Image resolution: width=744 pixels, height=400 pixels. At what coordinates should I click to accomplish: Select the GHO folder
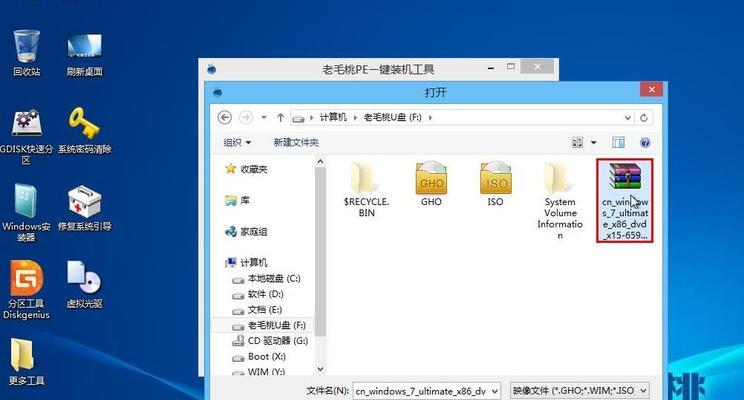point(431,184)
